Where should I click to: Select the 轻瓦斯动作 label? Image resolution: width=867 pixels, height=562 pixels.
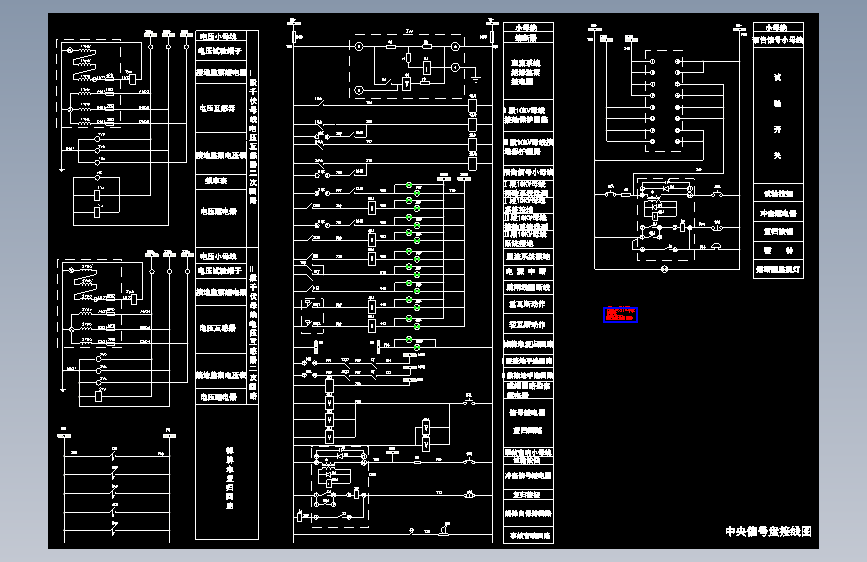(x=527, y=324)
